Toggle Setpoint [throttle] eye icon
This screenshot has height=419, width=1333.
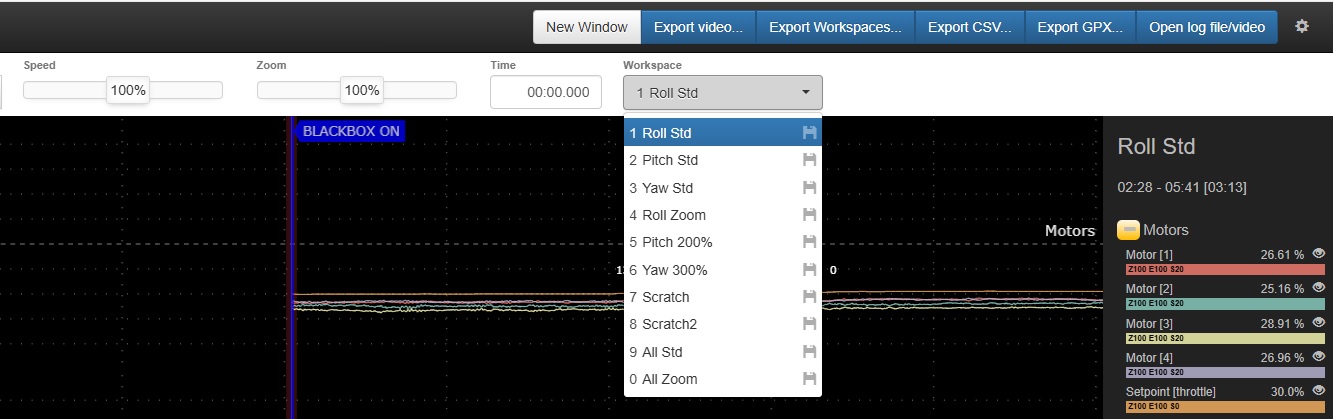point(1318,390)
